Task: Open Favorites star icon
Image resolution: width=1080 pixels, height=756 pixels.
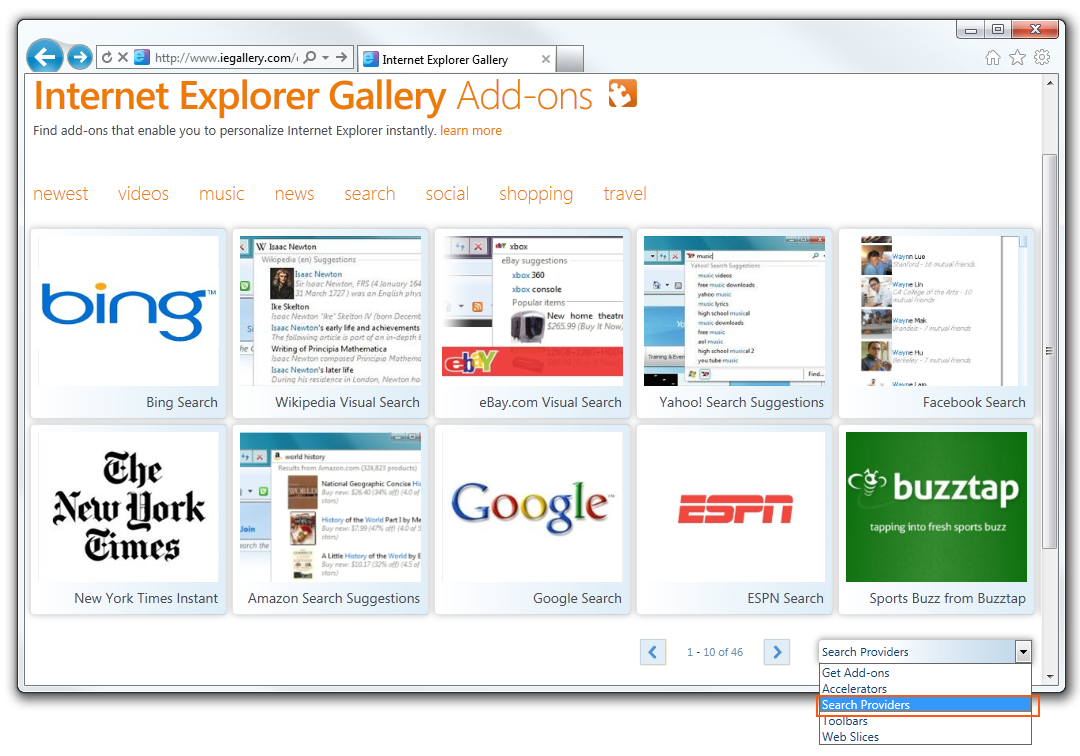Action: click(1017, 58)
